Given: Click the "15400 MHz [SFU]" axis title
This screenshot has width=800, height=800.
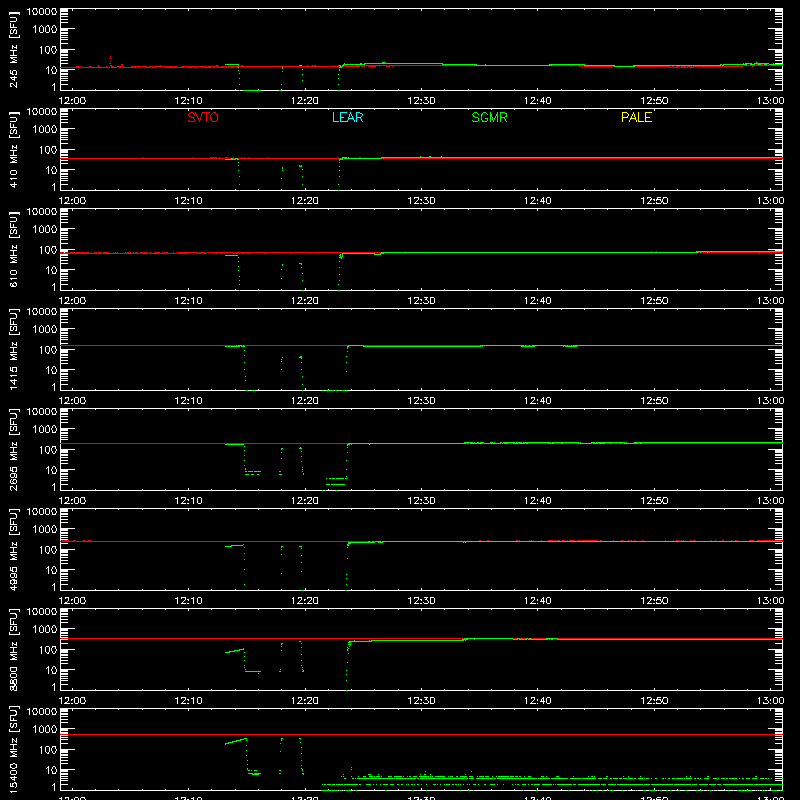Looking at the screenshot, I should (14, 749).
